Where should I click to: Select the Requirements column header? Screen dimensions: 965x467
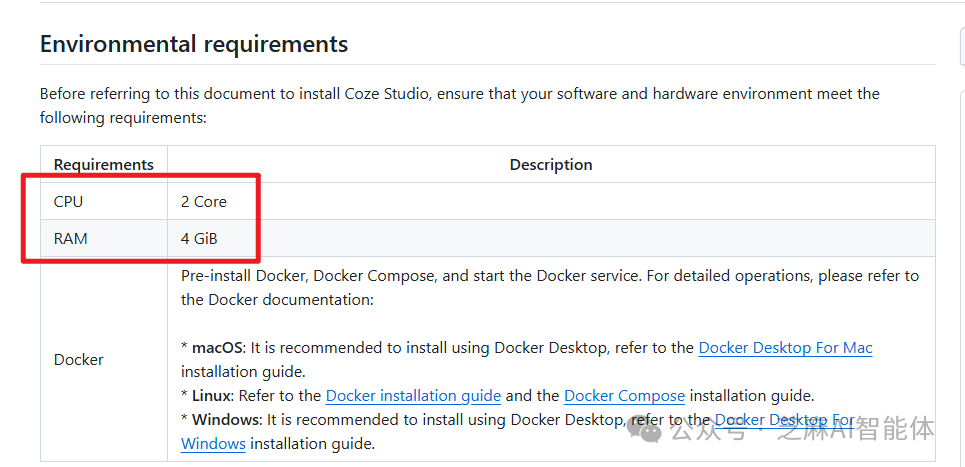point(104,164)
